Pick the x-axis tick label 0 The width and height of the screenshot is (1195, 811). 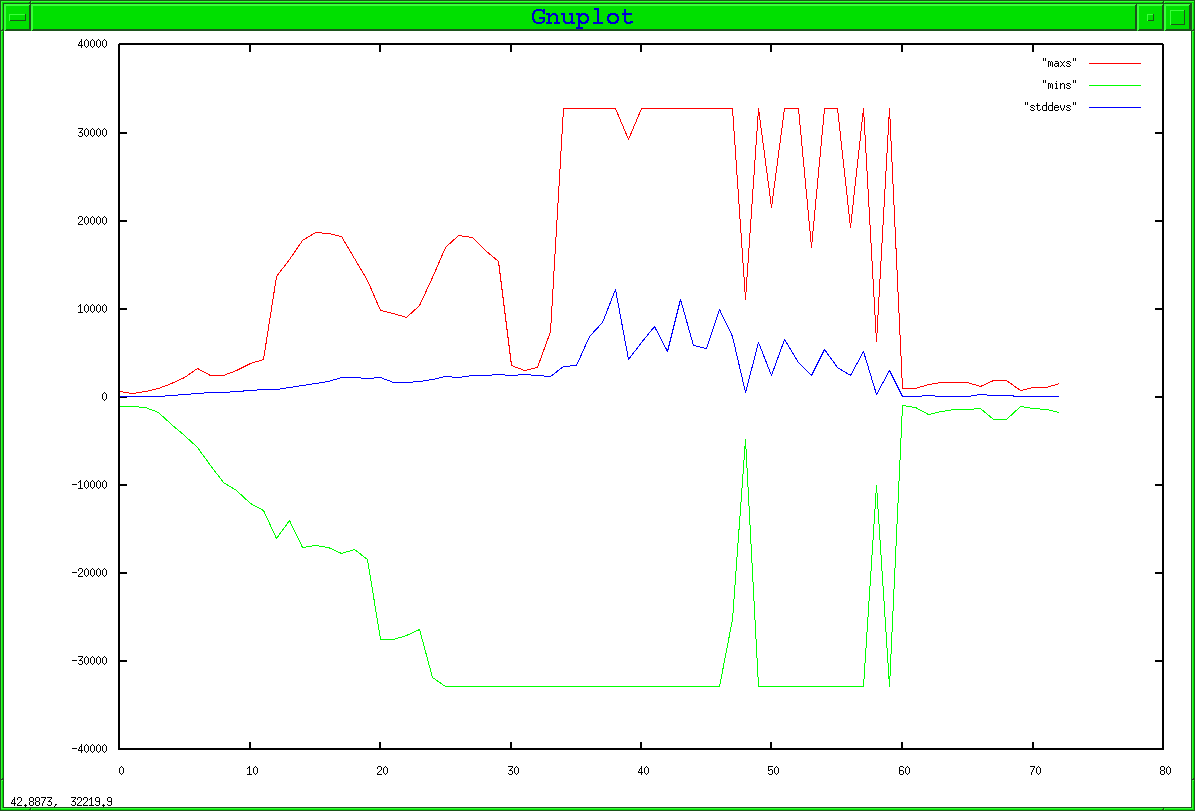coord(120,771)
